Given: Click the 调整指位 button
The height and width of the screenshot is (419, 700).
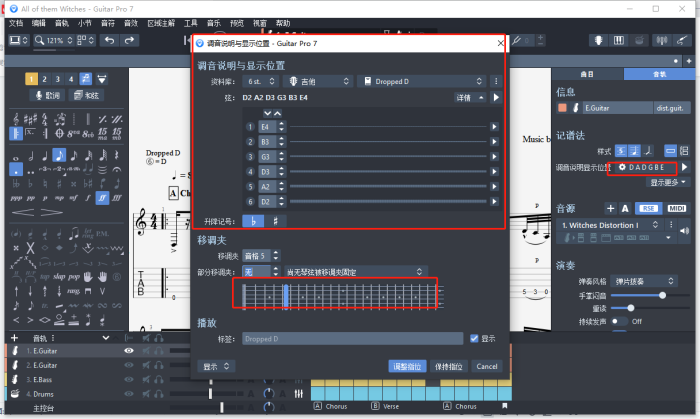Looking at the screenshot, I should (x=407, y=367).
